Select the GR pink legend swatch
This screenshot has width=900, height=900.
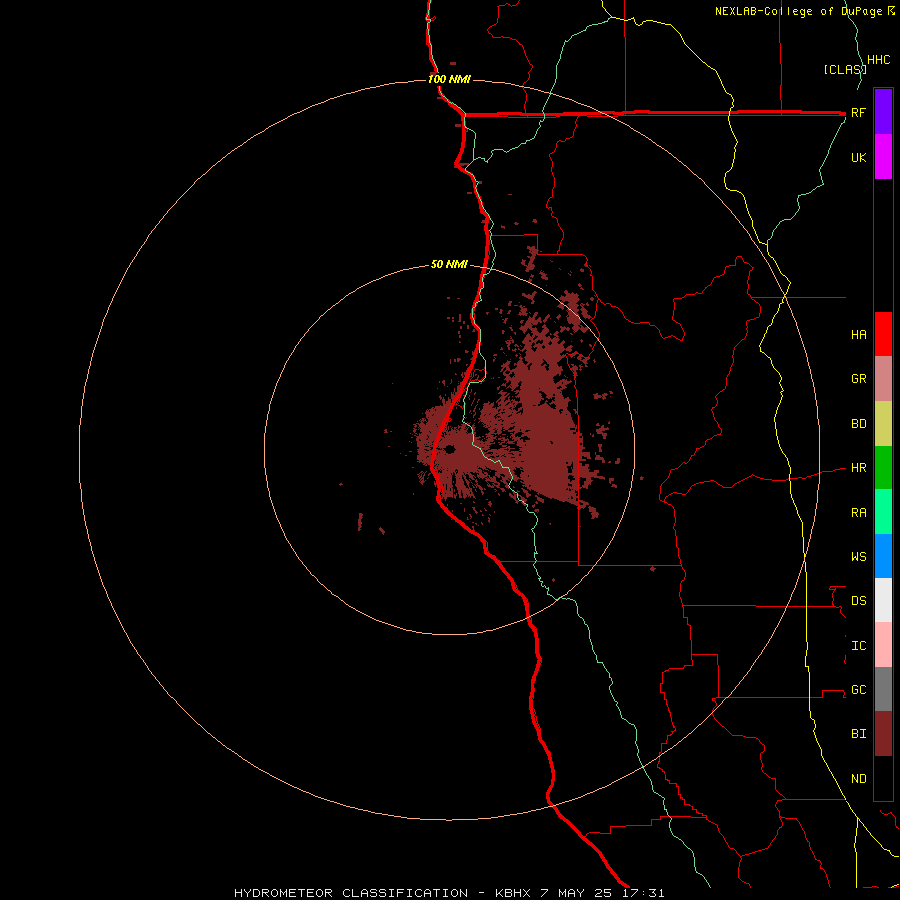883,379
